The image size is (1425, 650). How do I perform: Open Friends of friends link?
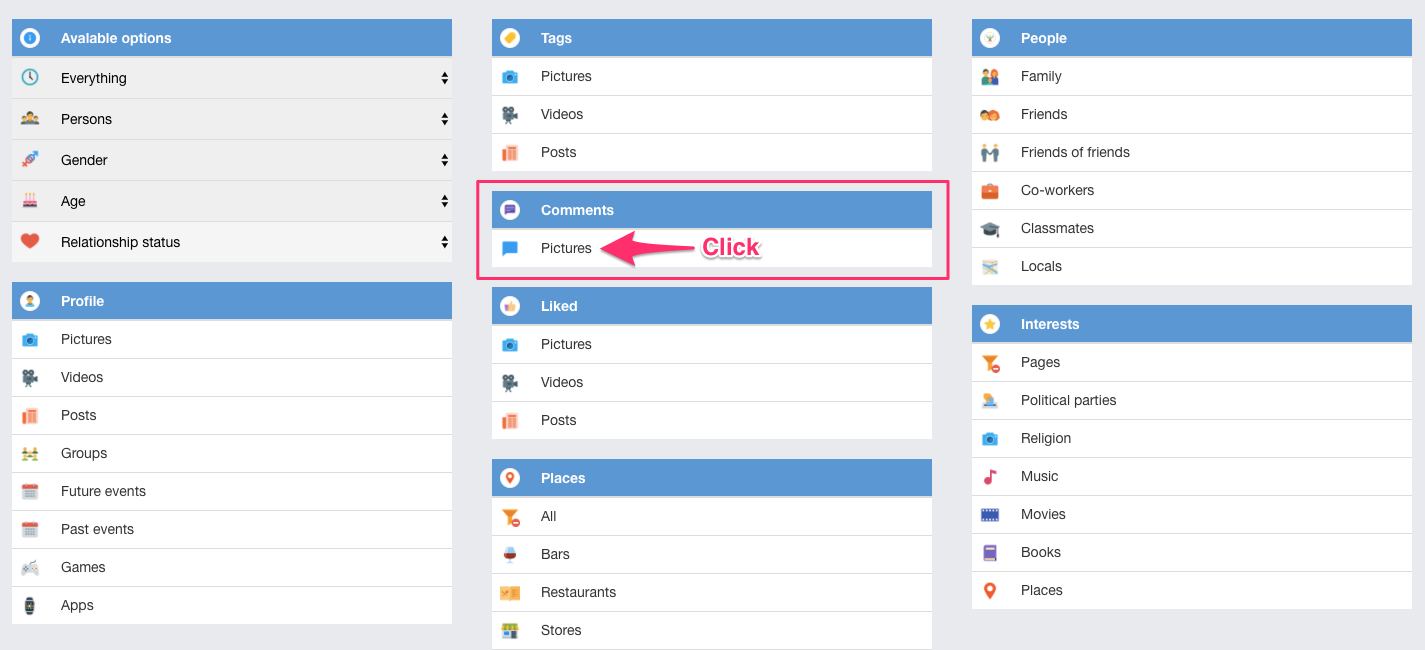[x=1075, y=153]
